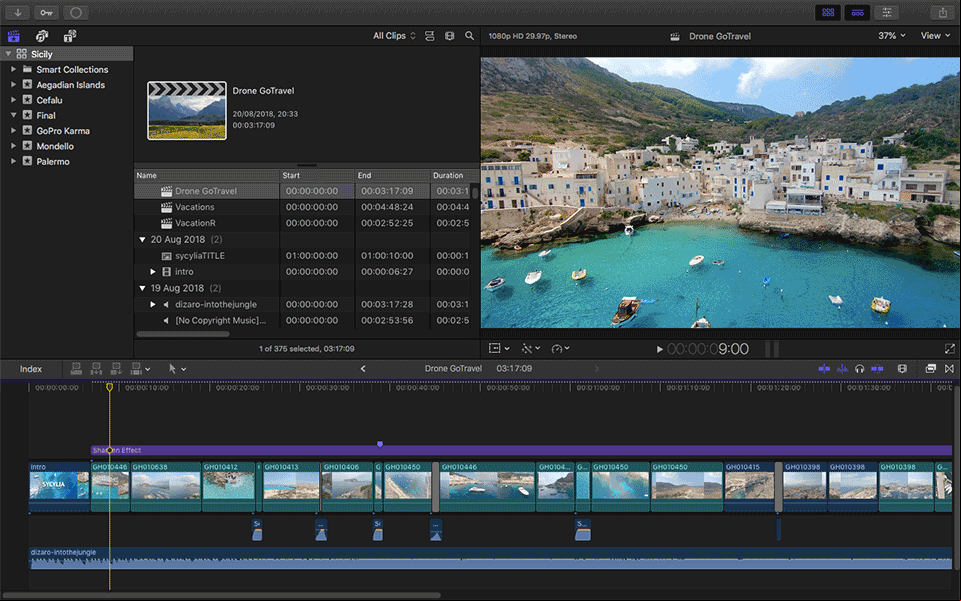Toggle video and audio skimming
This screenshot has width=961, height=601.
(x=824, y=369)
